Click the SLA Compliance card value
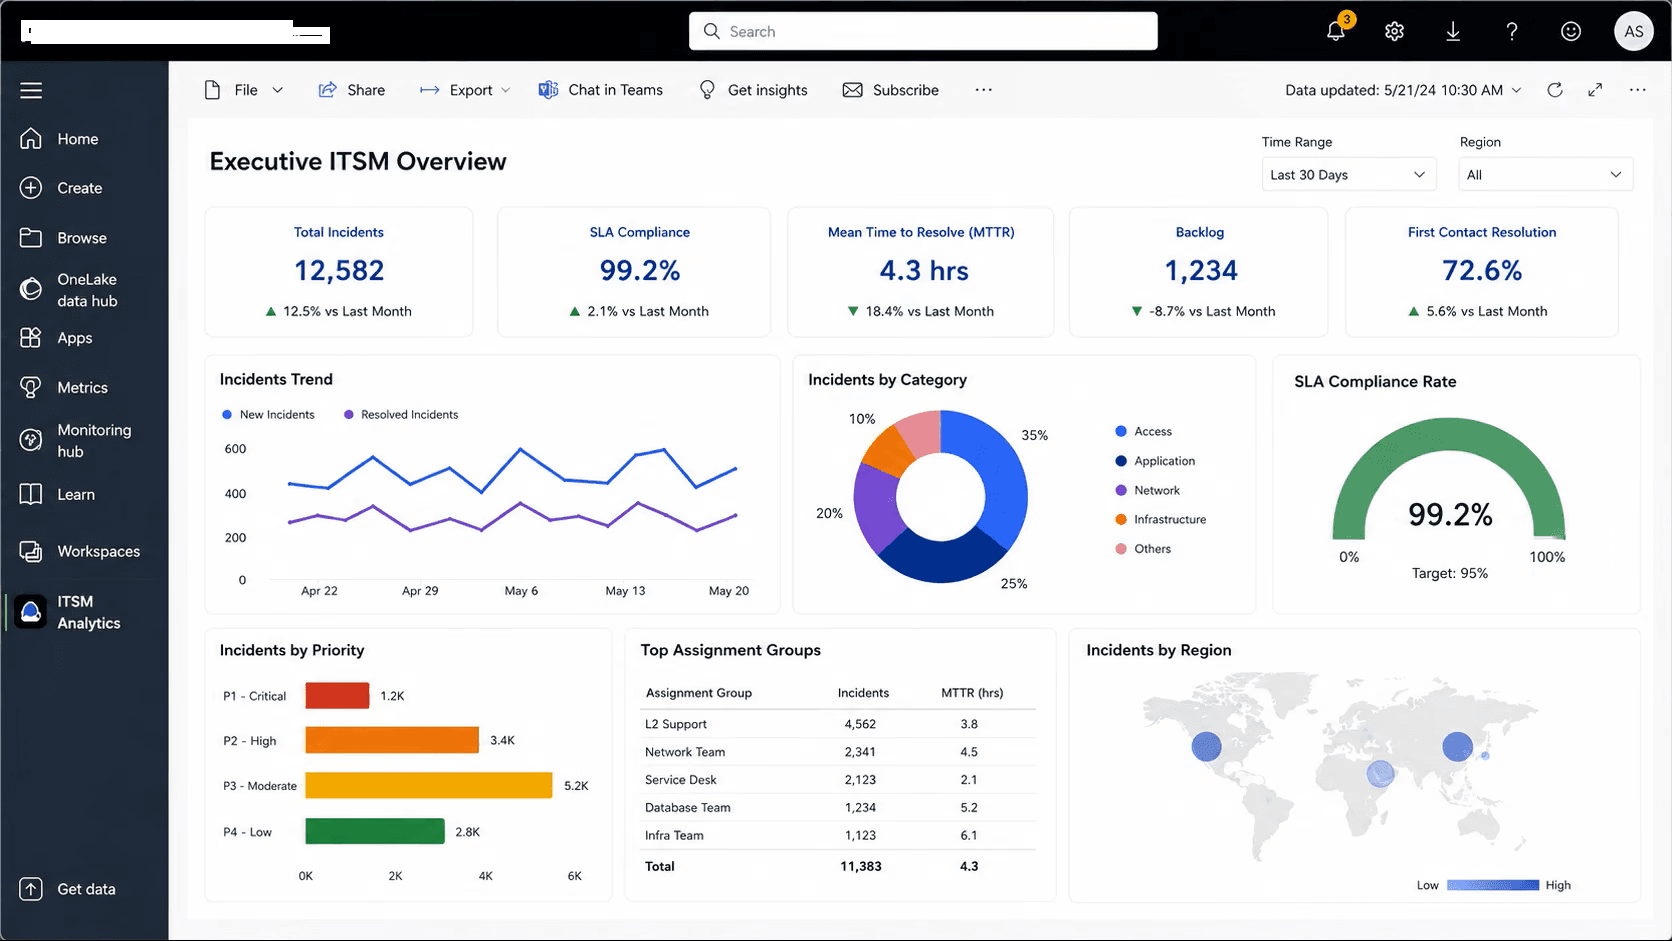This screenshot has width=1672, height=941. 640,271
